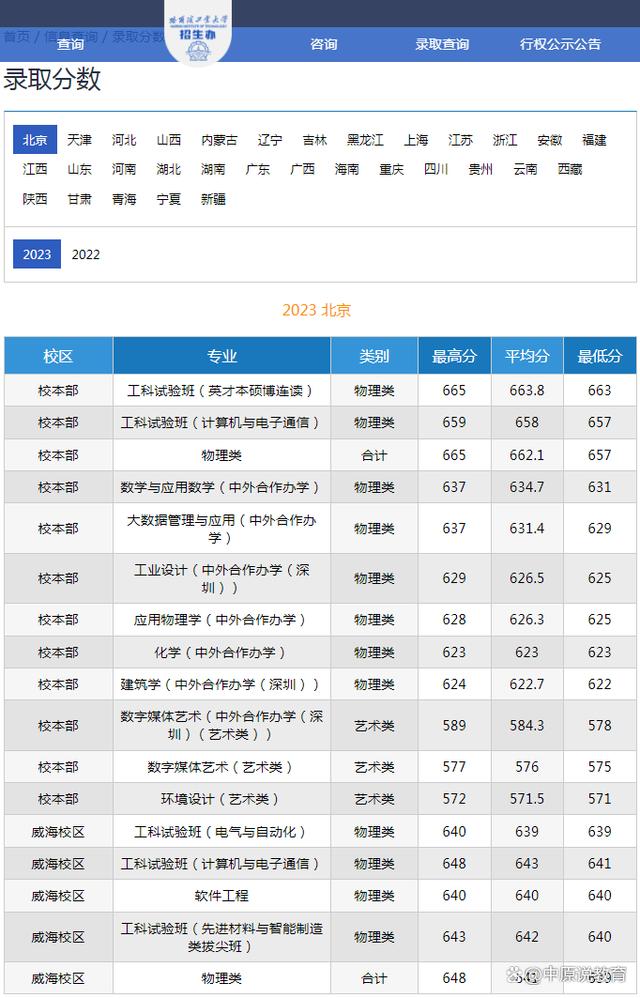Click 工科试验班（电气与自动化）cell
Viewport: 640px width, 998px height.
pyautogui.click(x=221, y=831)
